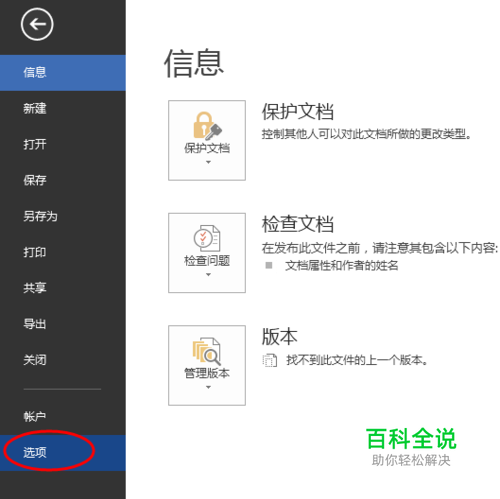The image size is (500, 499).
Task: Click the back arrow circle icon
Action: [37, 24]
